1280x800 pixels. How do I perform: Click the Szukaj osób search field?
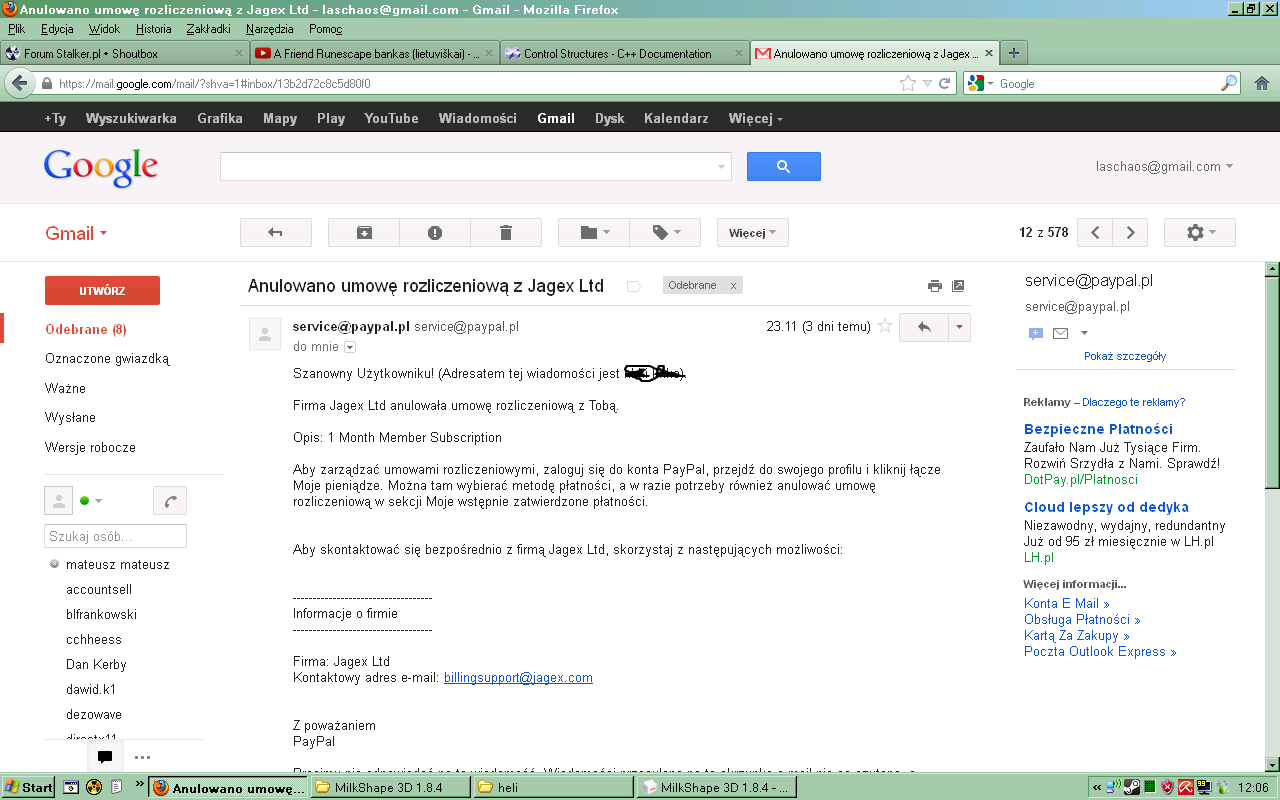(116, 536)
